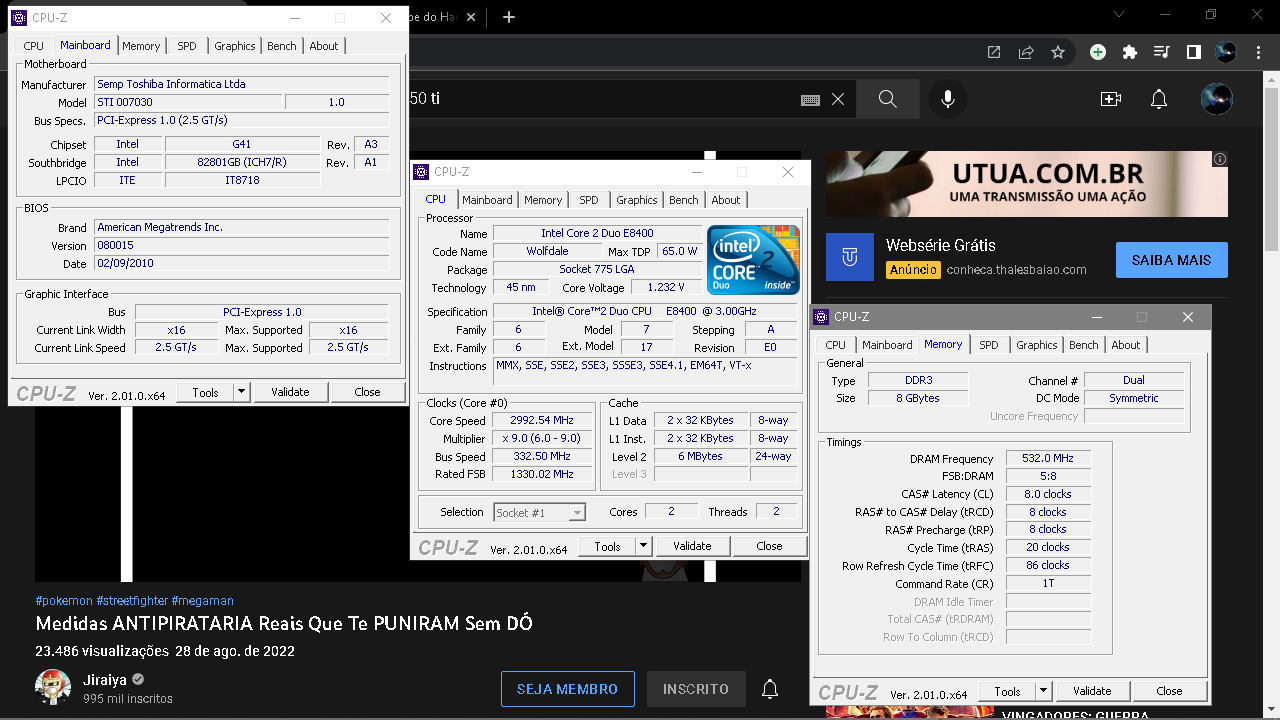Open SPD tab in the CPU window
The image size is (1280, 720).
[x=589, y=200]
